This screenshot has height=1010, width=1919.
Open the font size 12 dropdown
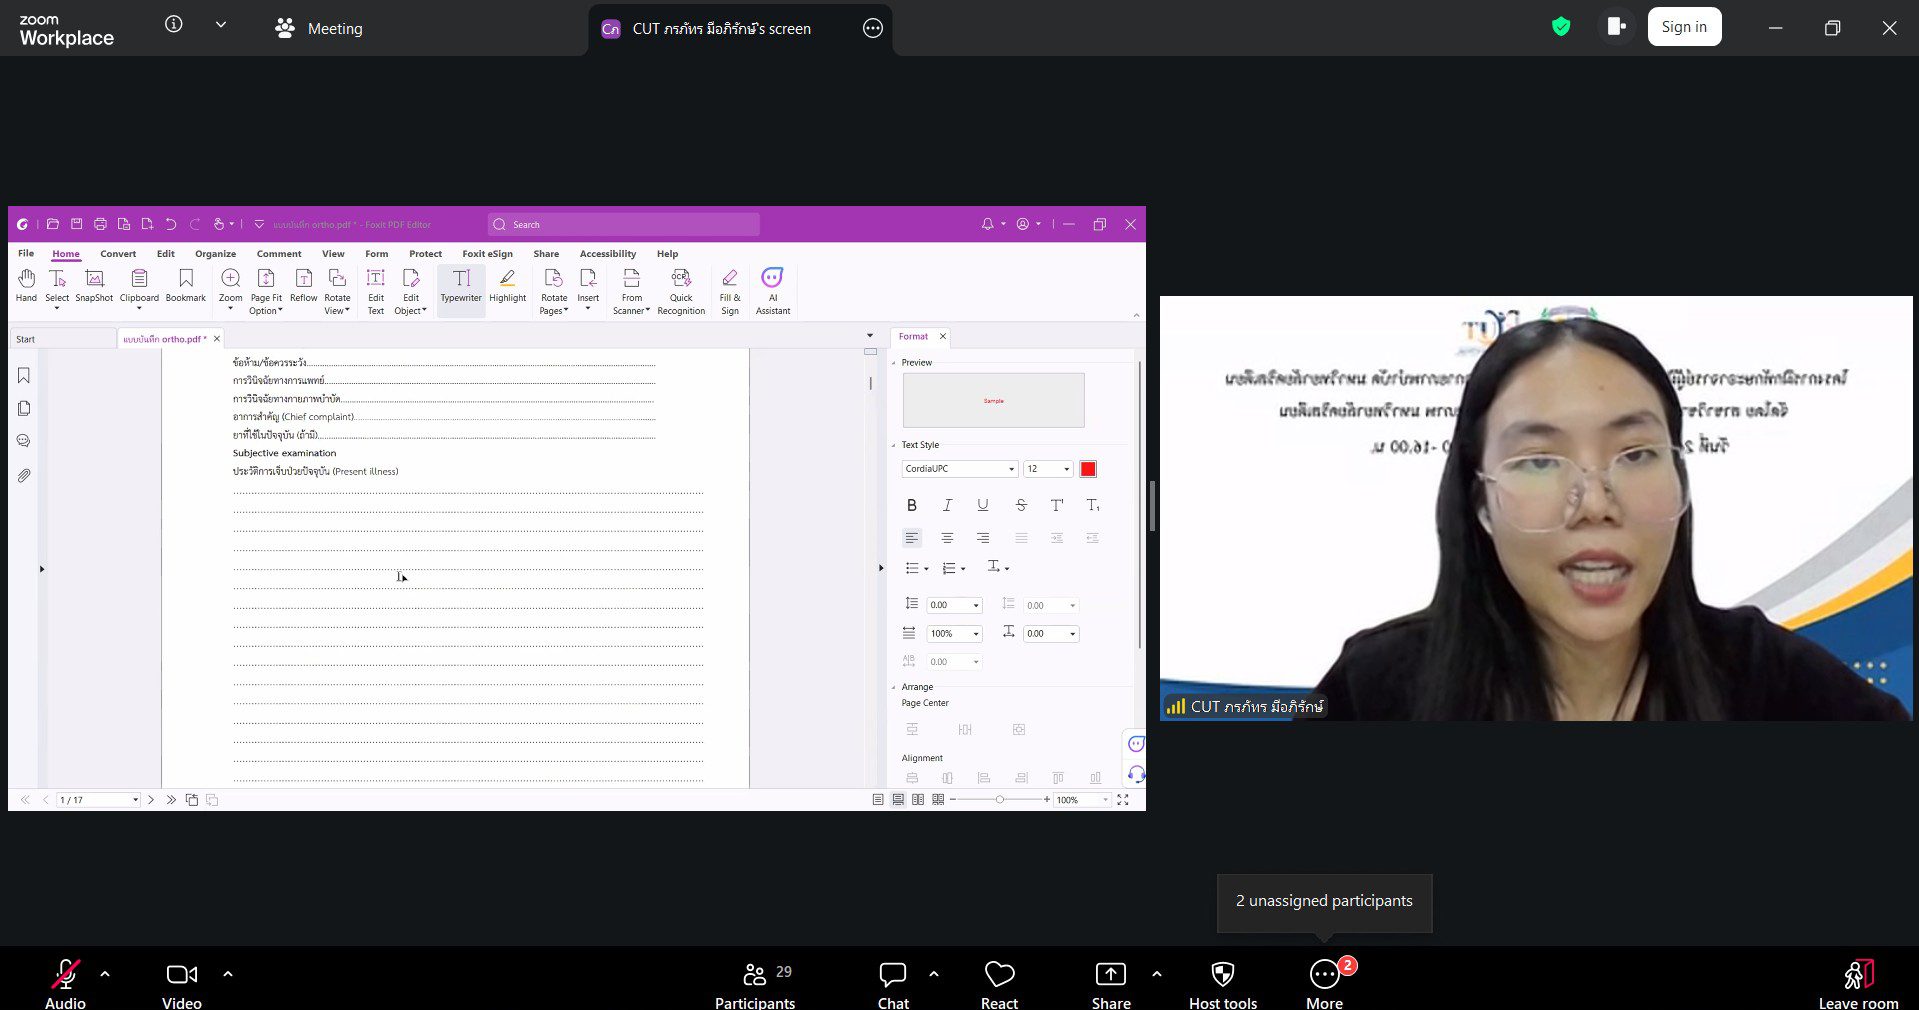1066,469
